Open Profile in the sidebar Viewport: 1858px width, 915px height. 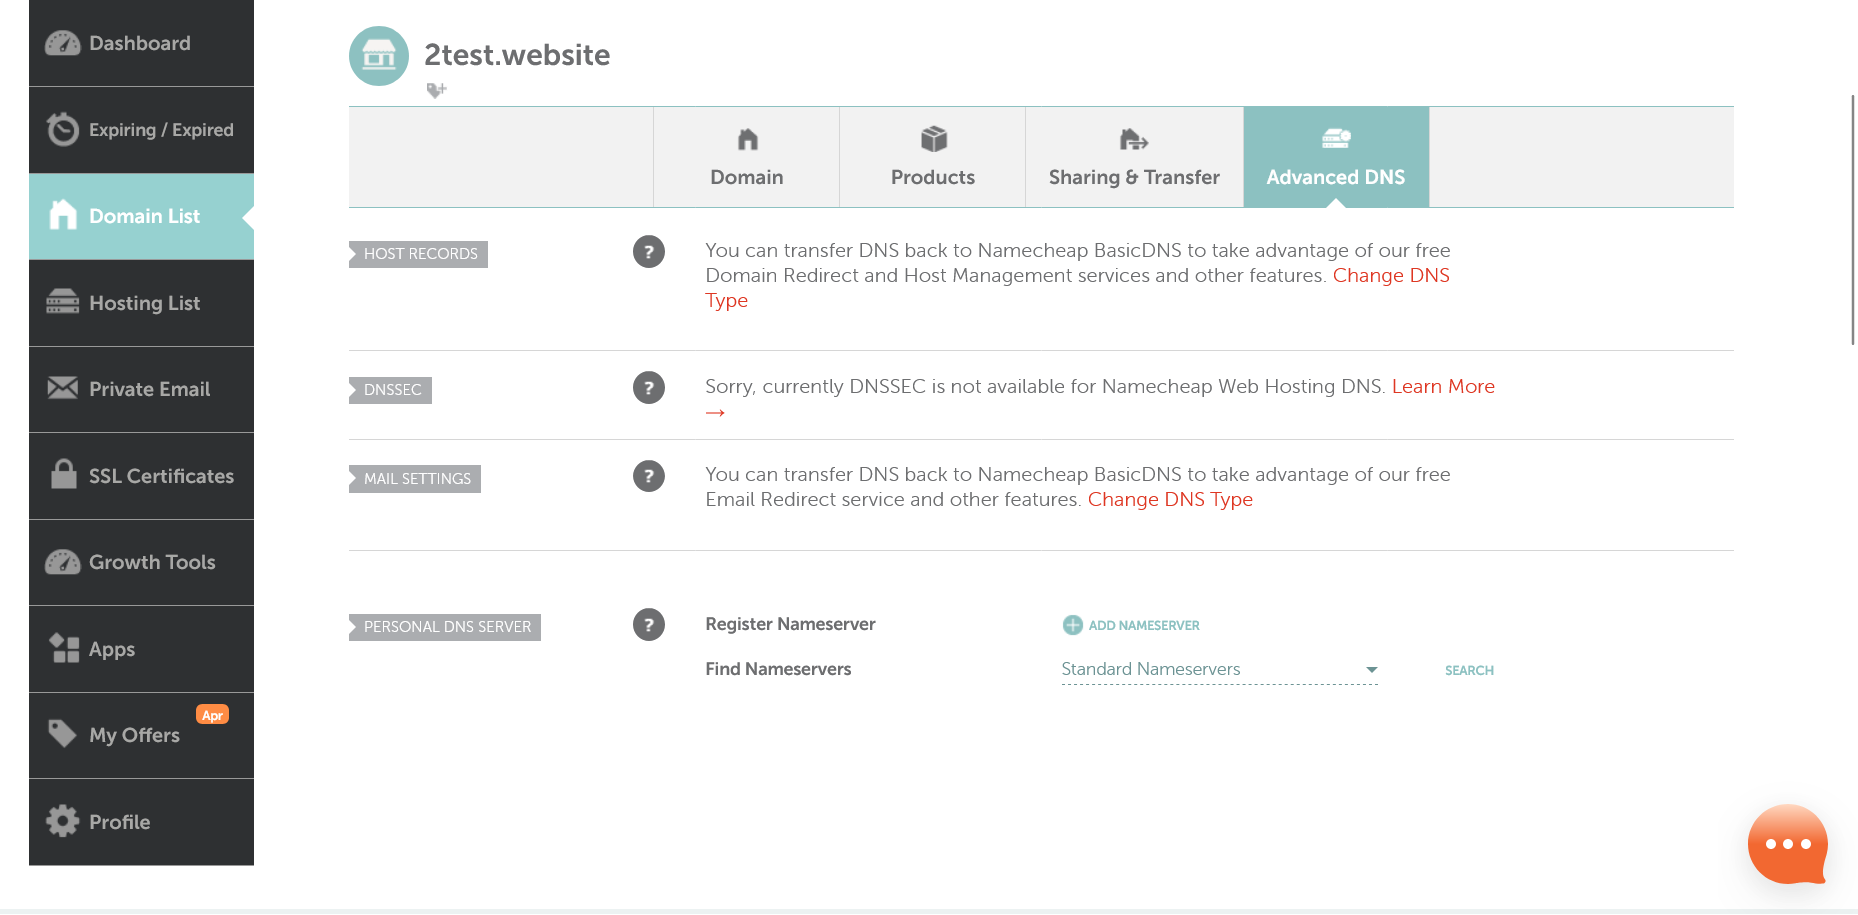click(x=141, y=822)
